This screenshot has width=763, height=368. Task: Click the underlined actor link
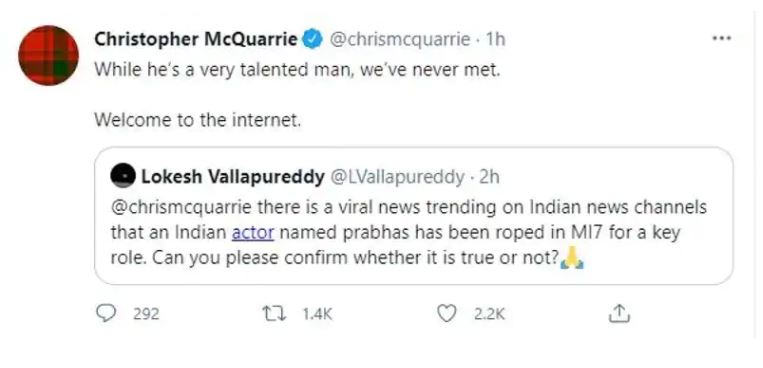253,233
